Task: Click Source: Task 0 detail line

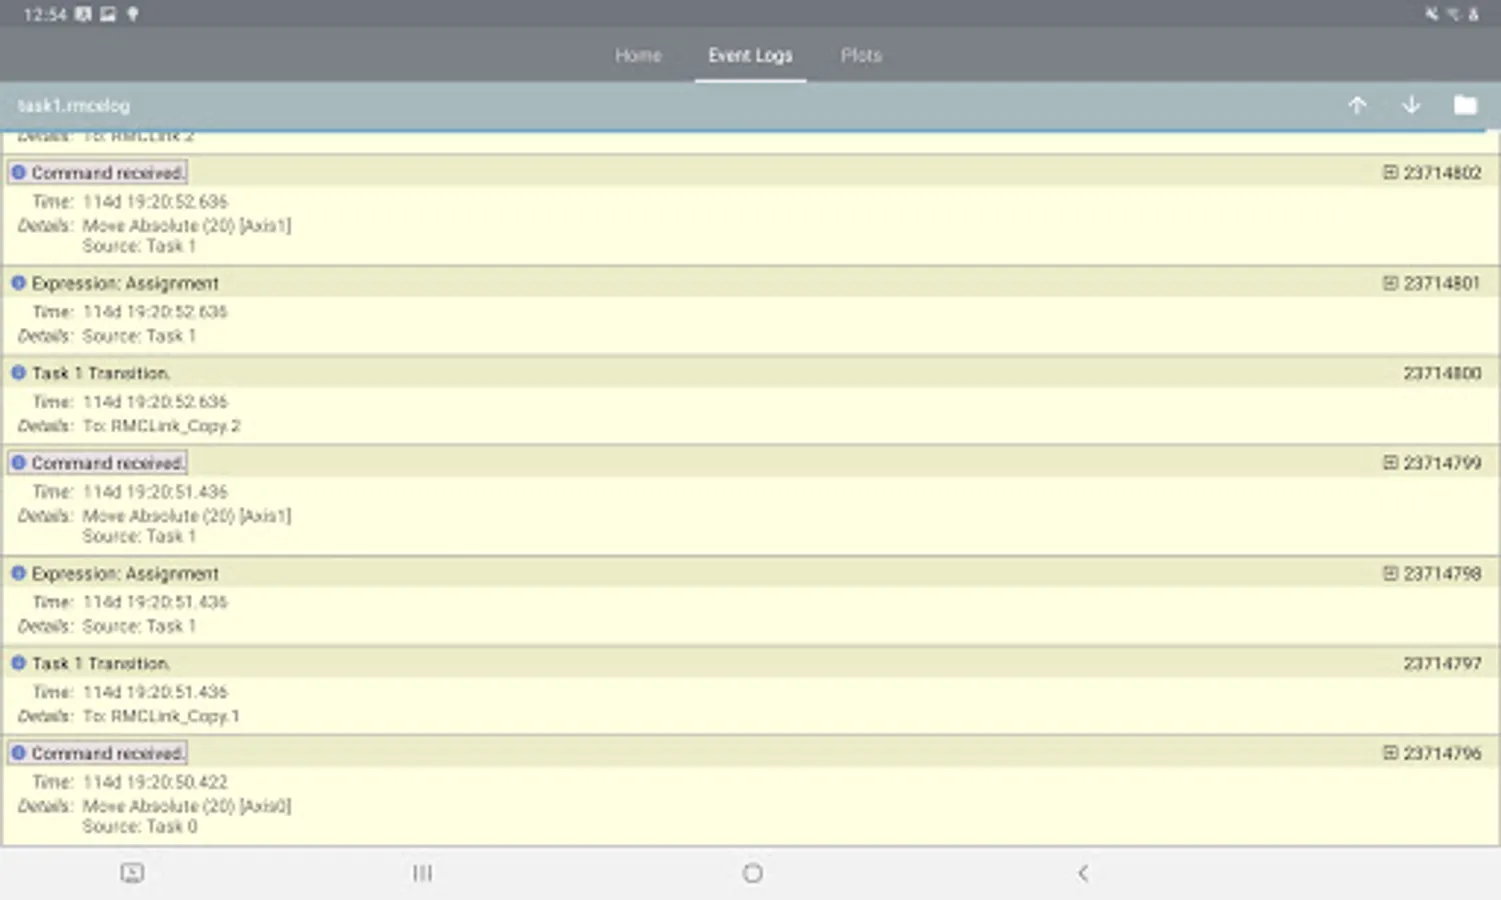Action: click(140, 826)
